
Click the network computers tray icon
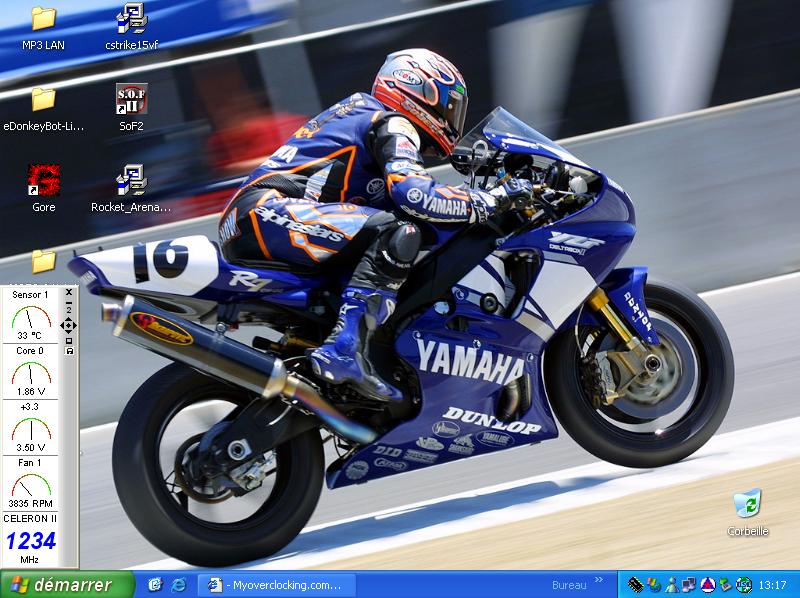[689, 585]
